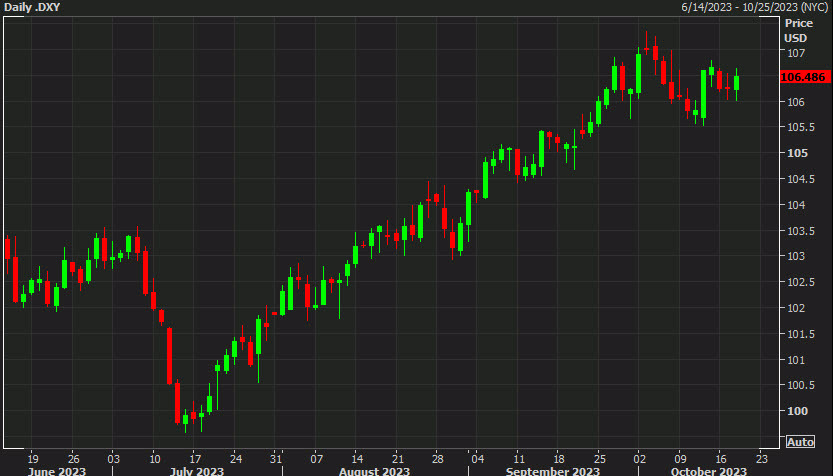This screenshot has width=833, height=476.
Task: Click the 104 price axis label
Action: [796, 205]
